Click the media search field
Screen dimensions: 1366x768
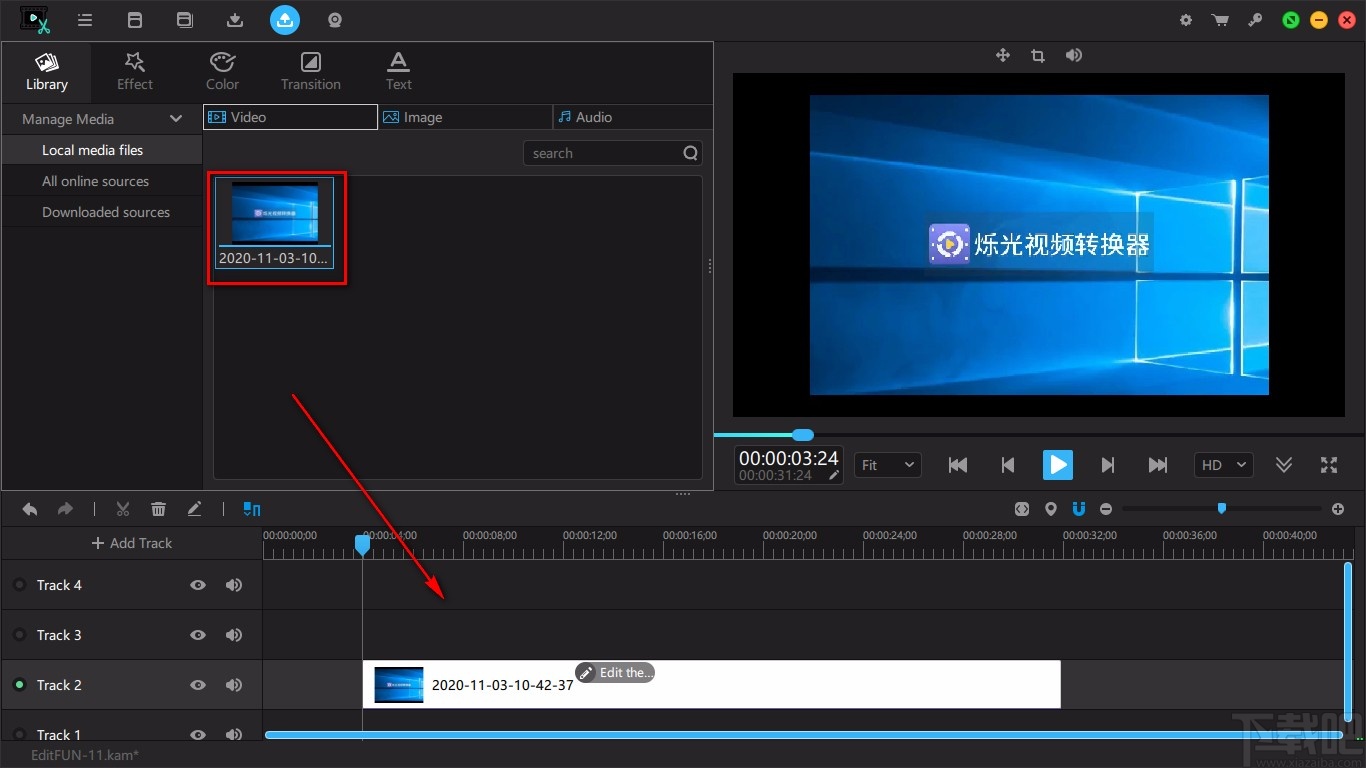(x=603, y=153)
